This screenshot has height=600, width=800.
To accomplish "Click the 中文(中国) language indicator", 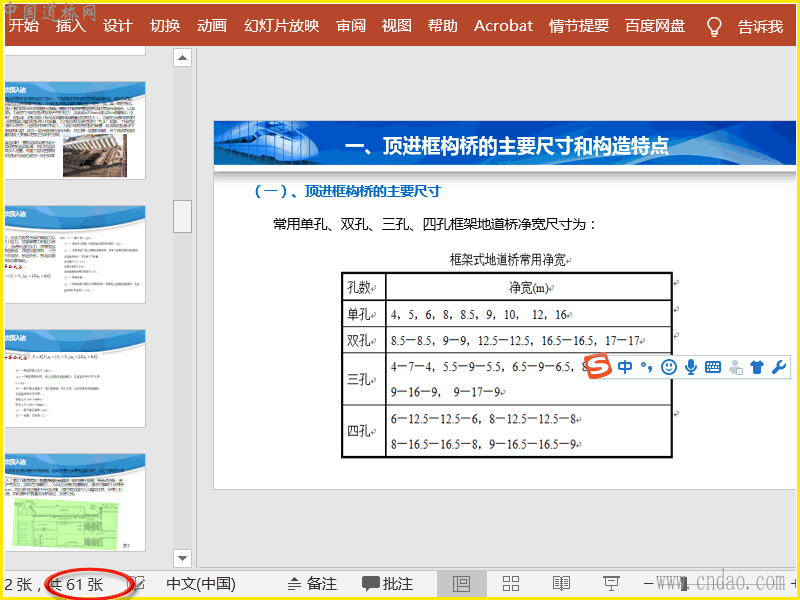I will coord(201,583).
